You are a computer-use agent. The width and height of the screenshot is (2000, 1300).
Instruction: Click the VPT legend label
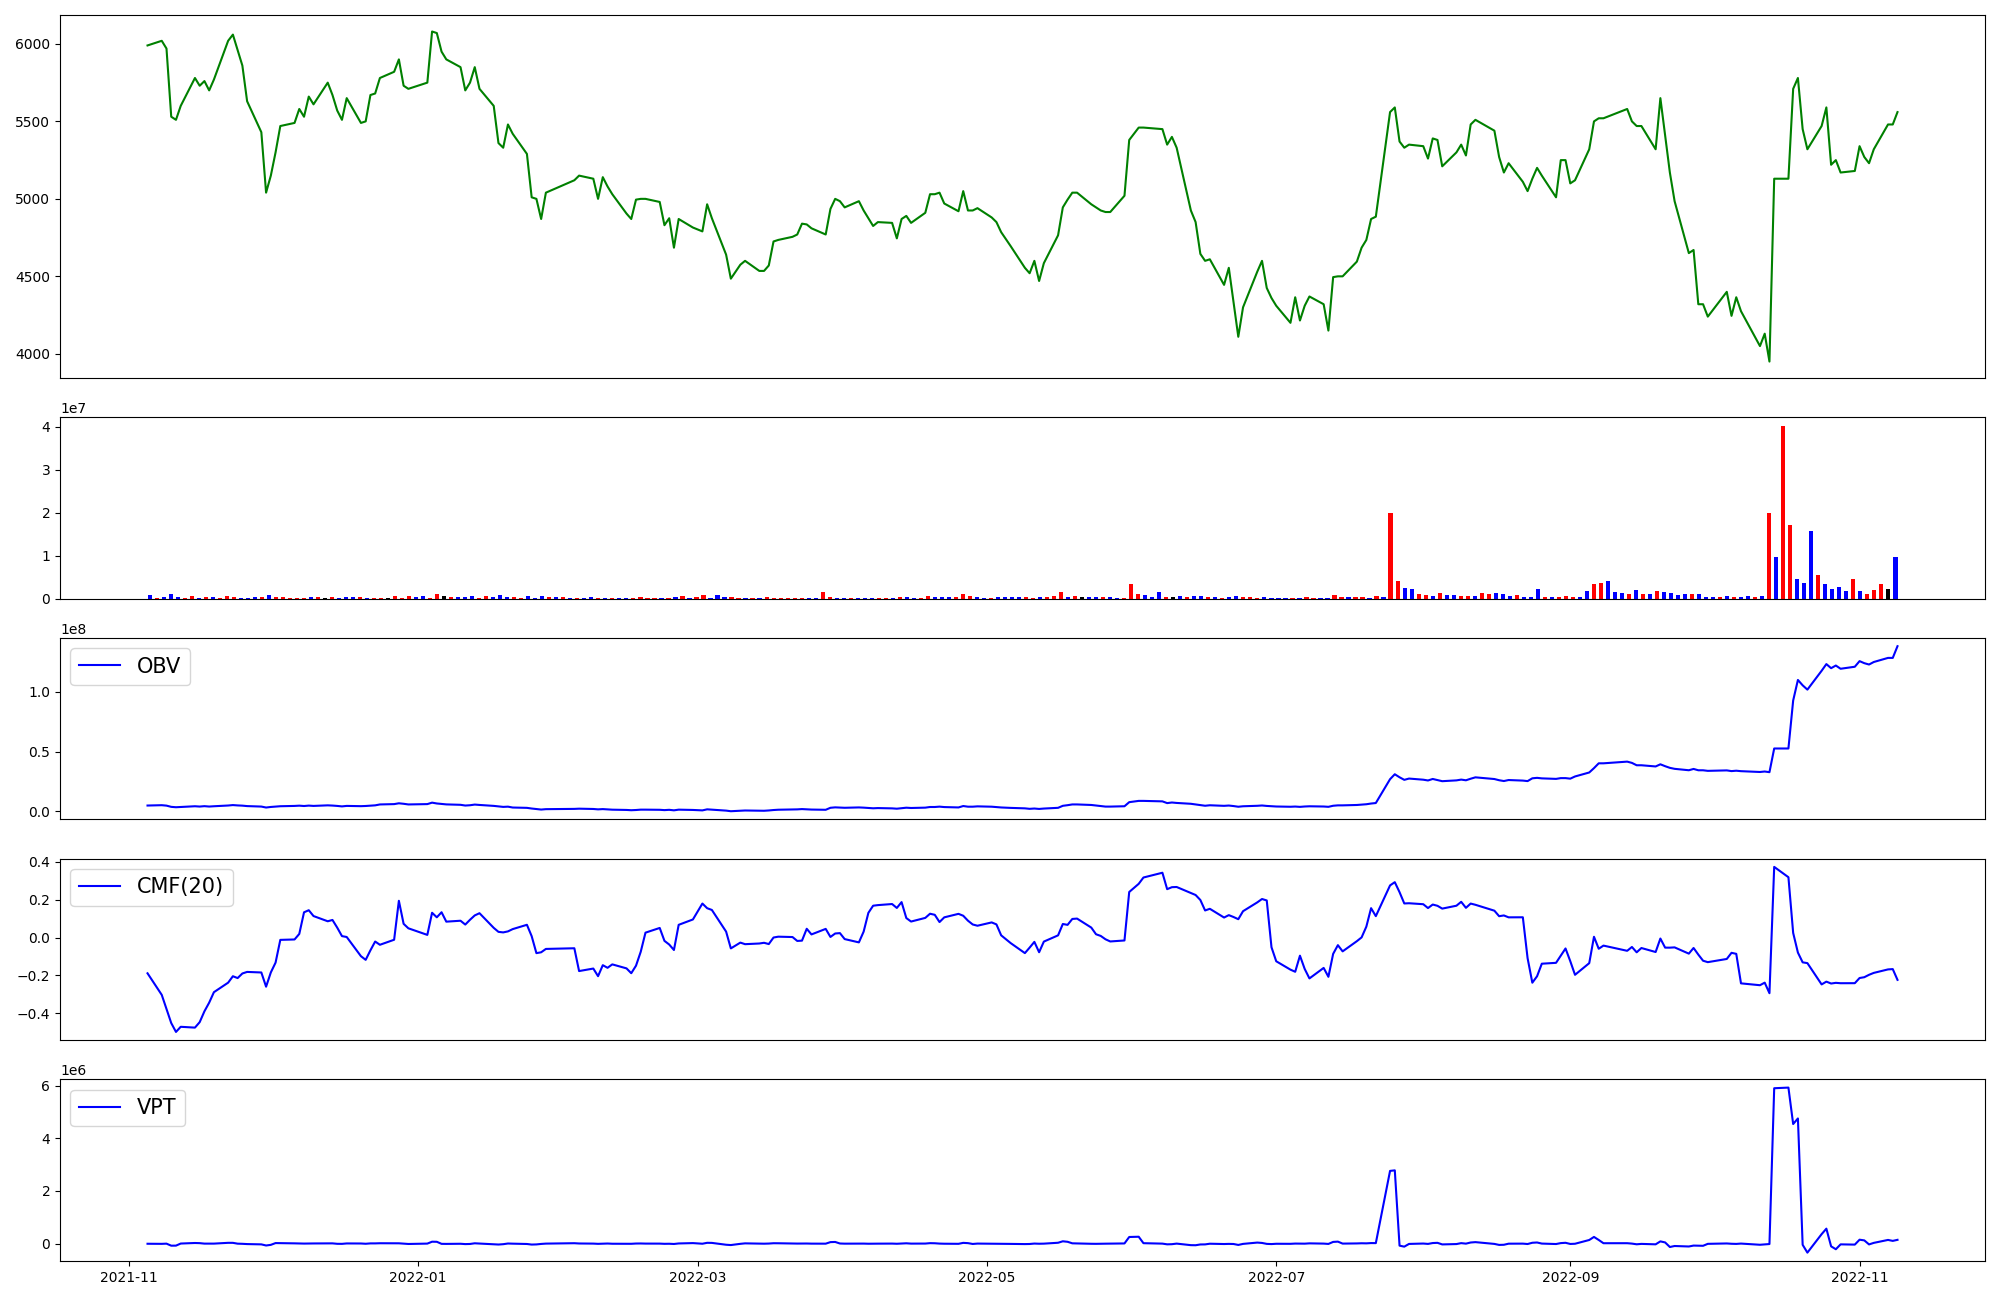156,1107
